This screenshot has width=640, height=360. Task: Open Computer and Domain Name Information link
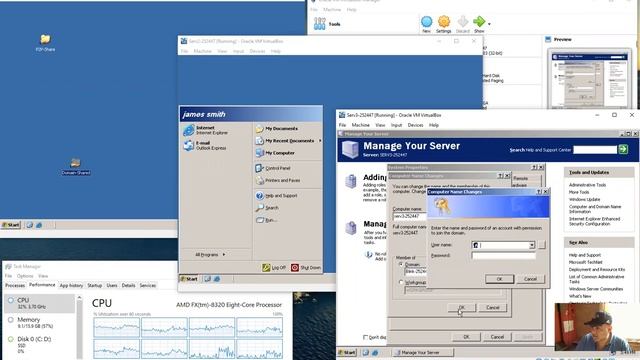coord(595,209)
